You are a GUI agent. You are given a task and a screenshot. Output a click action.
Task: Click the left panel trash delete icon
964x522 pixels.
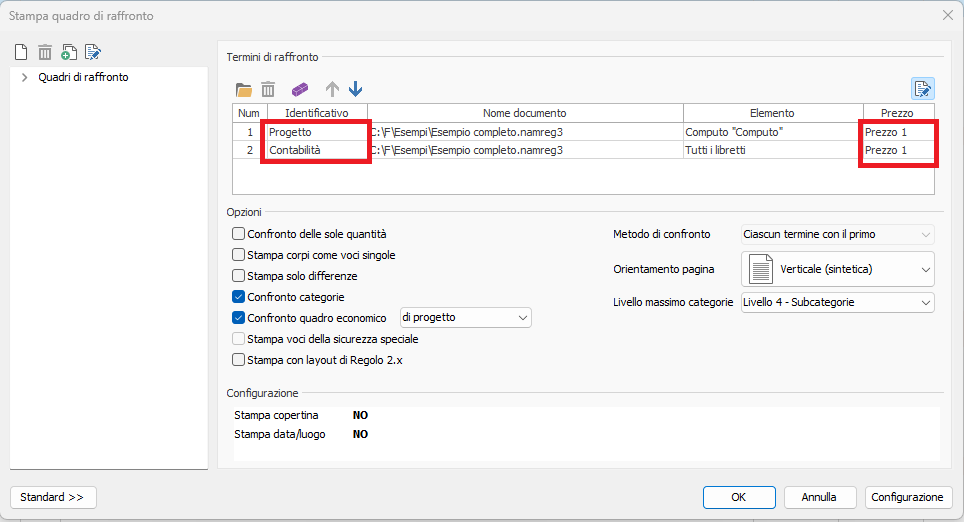[x=45, y=52]
